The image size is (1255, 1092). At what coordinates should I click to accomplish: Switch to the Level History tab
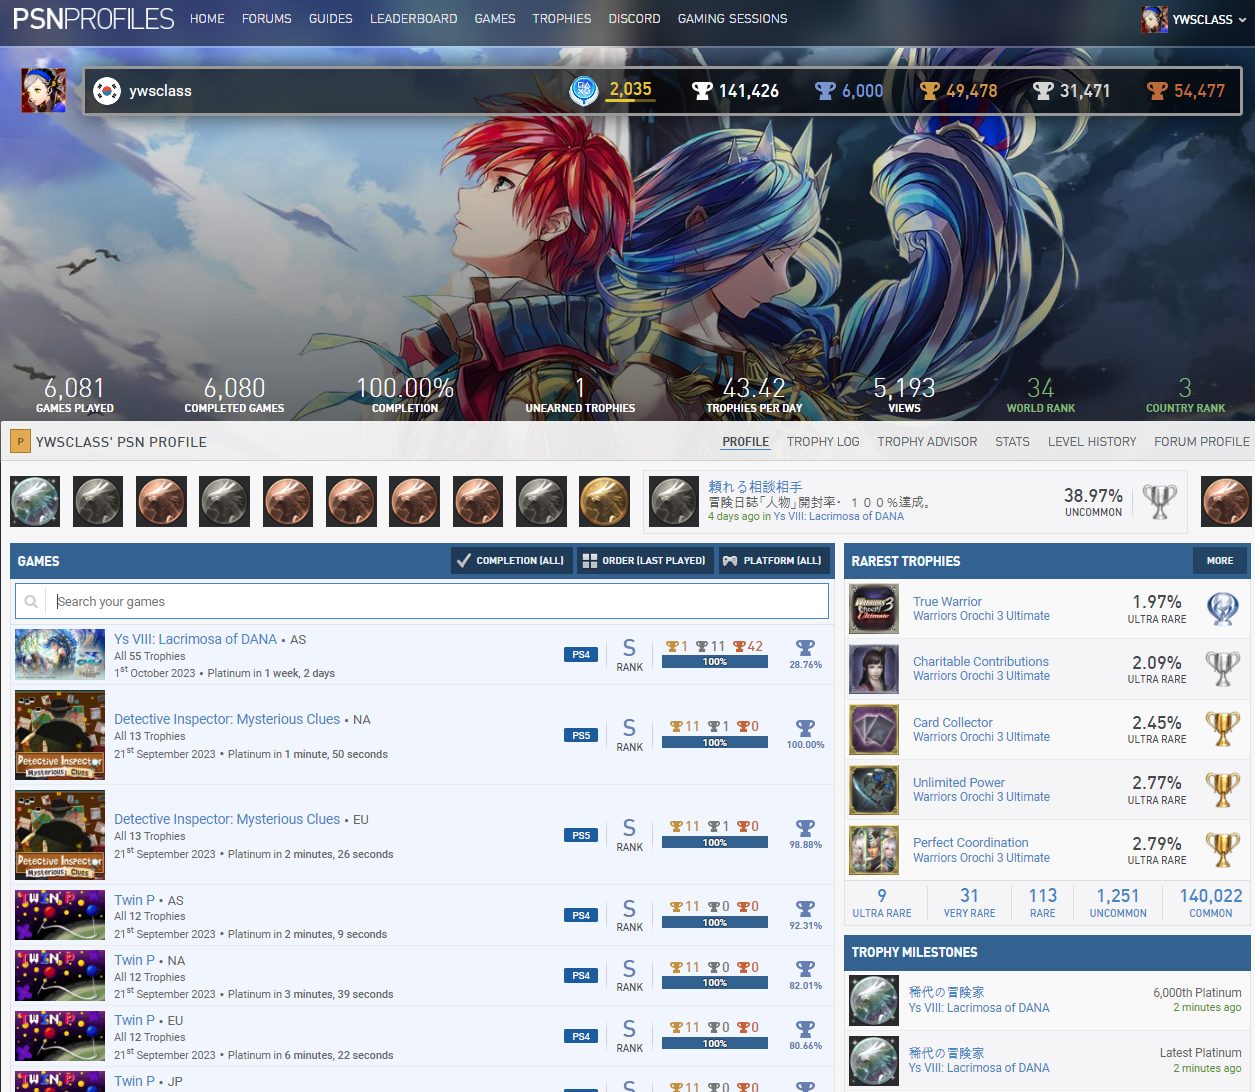pos(1092,441)
